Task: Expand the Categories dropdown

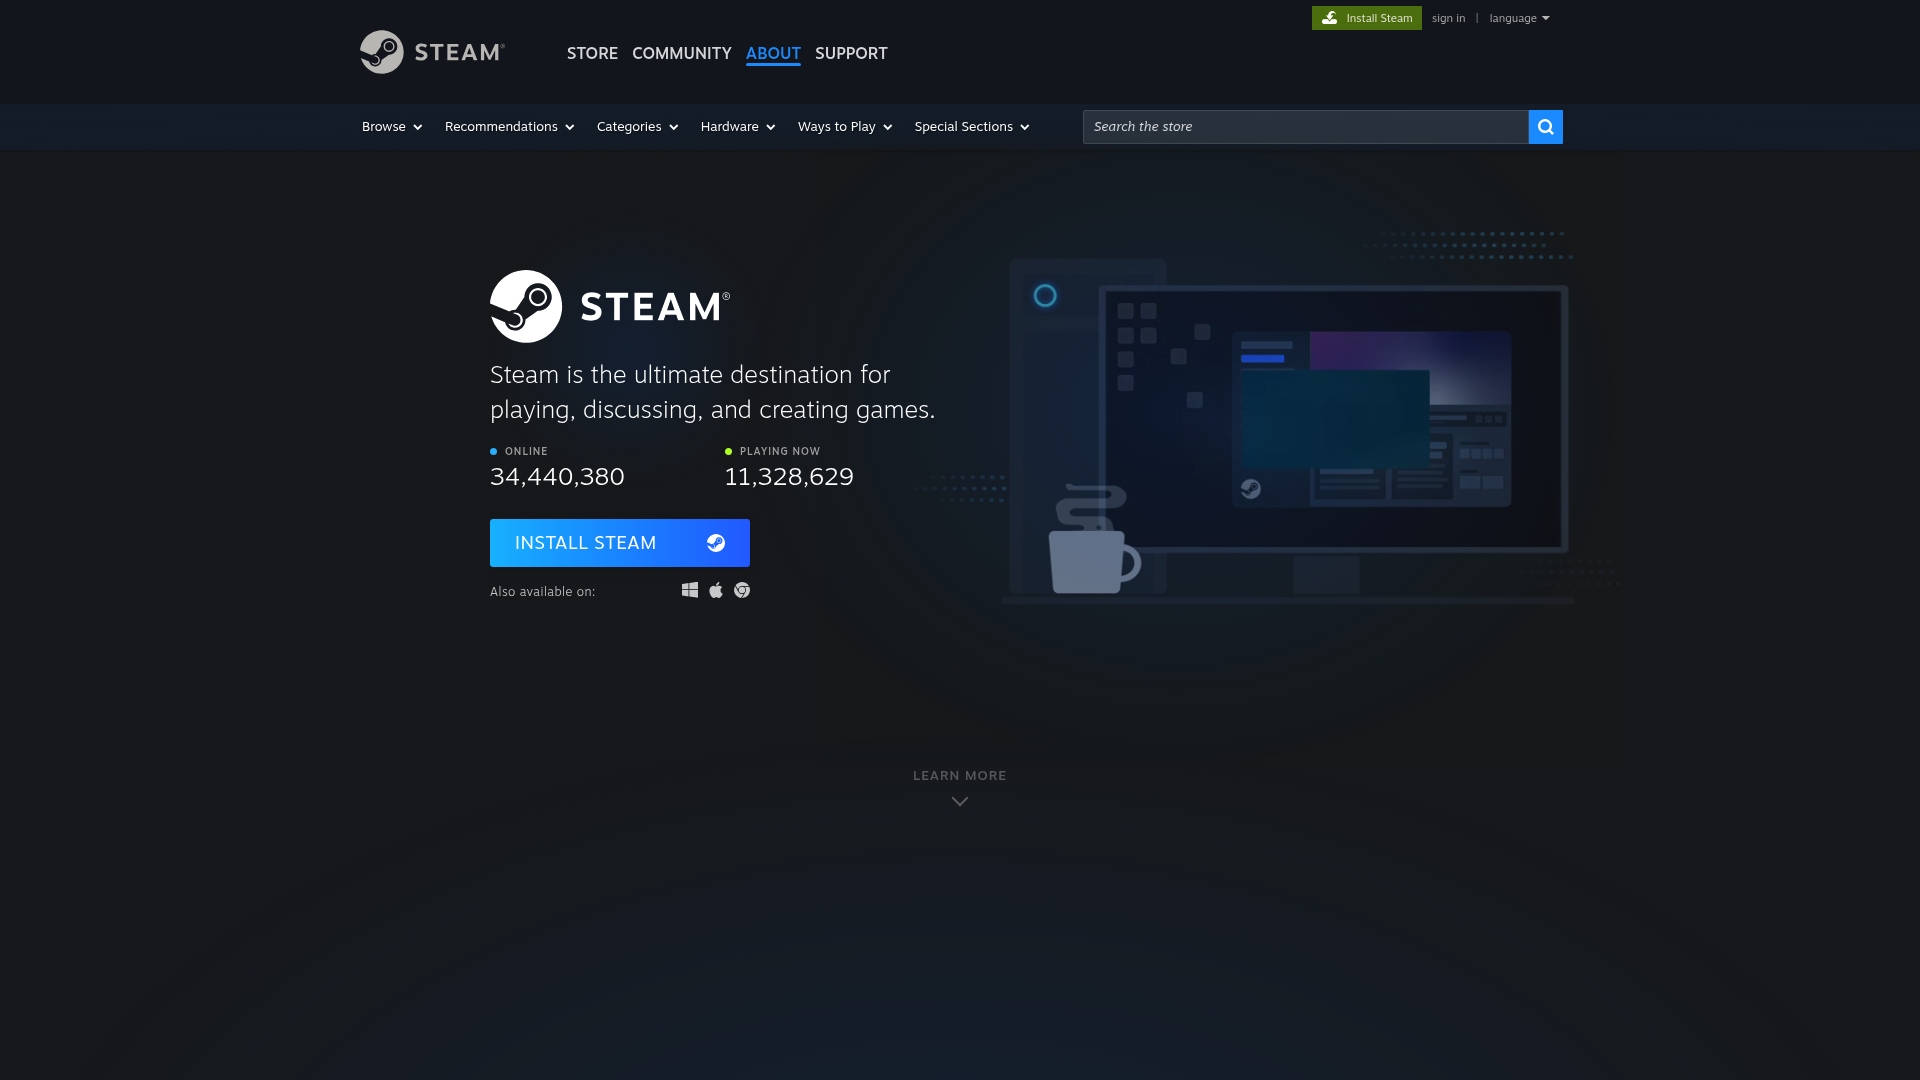Action: [x=638, y=127]
